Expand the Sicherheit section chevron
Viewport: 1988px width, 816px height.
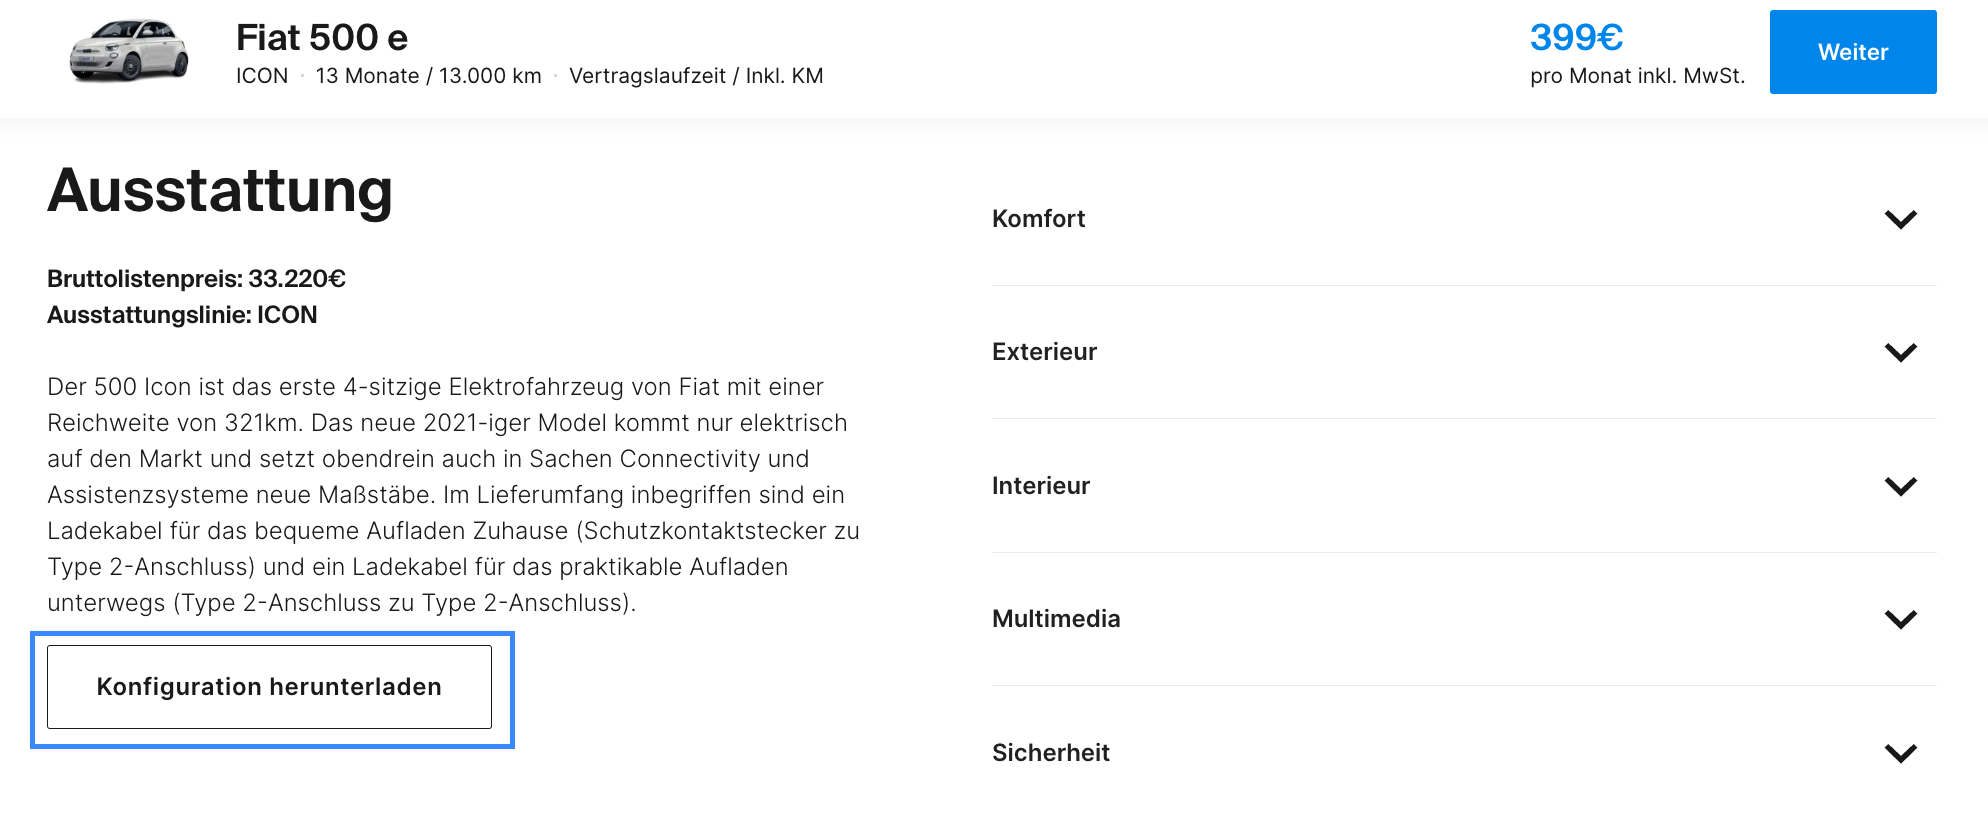tap(1900, 753)
